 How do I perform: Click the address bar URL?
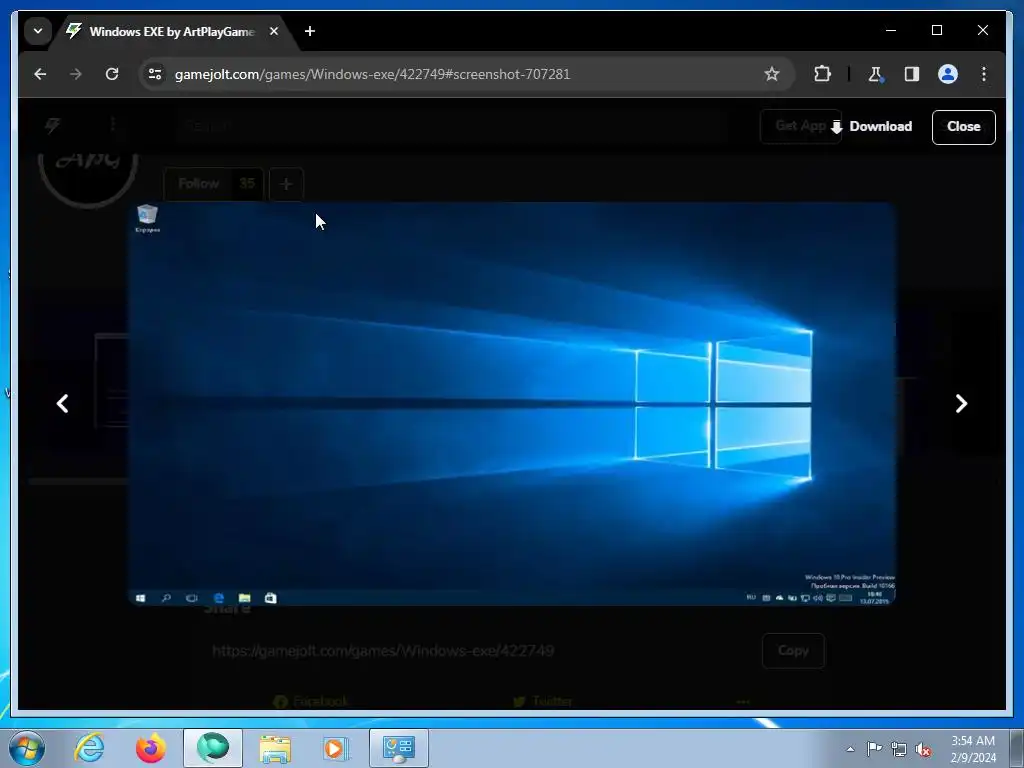[x=372, y=74]
